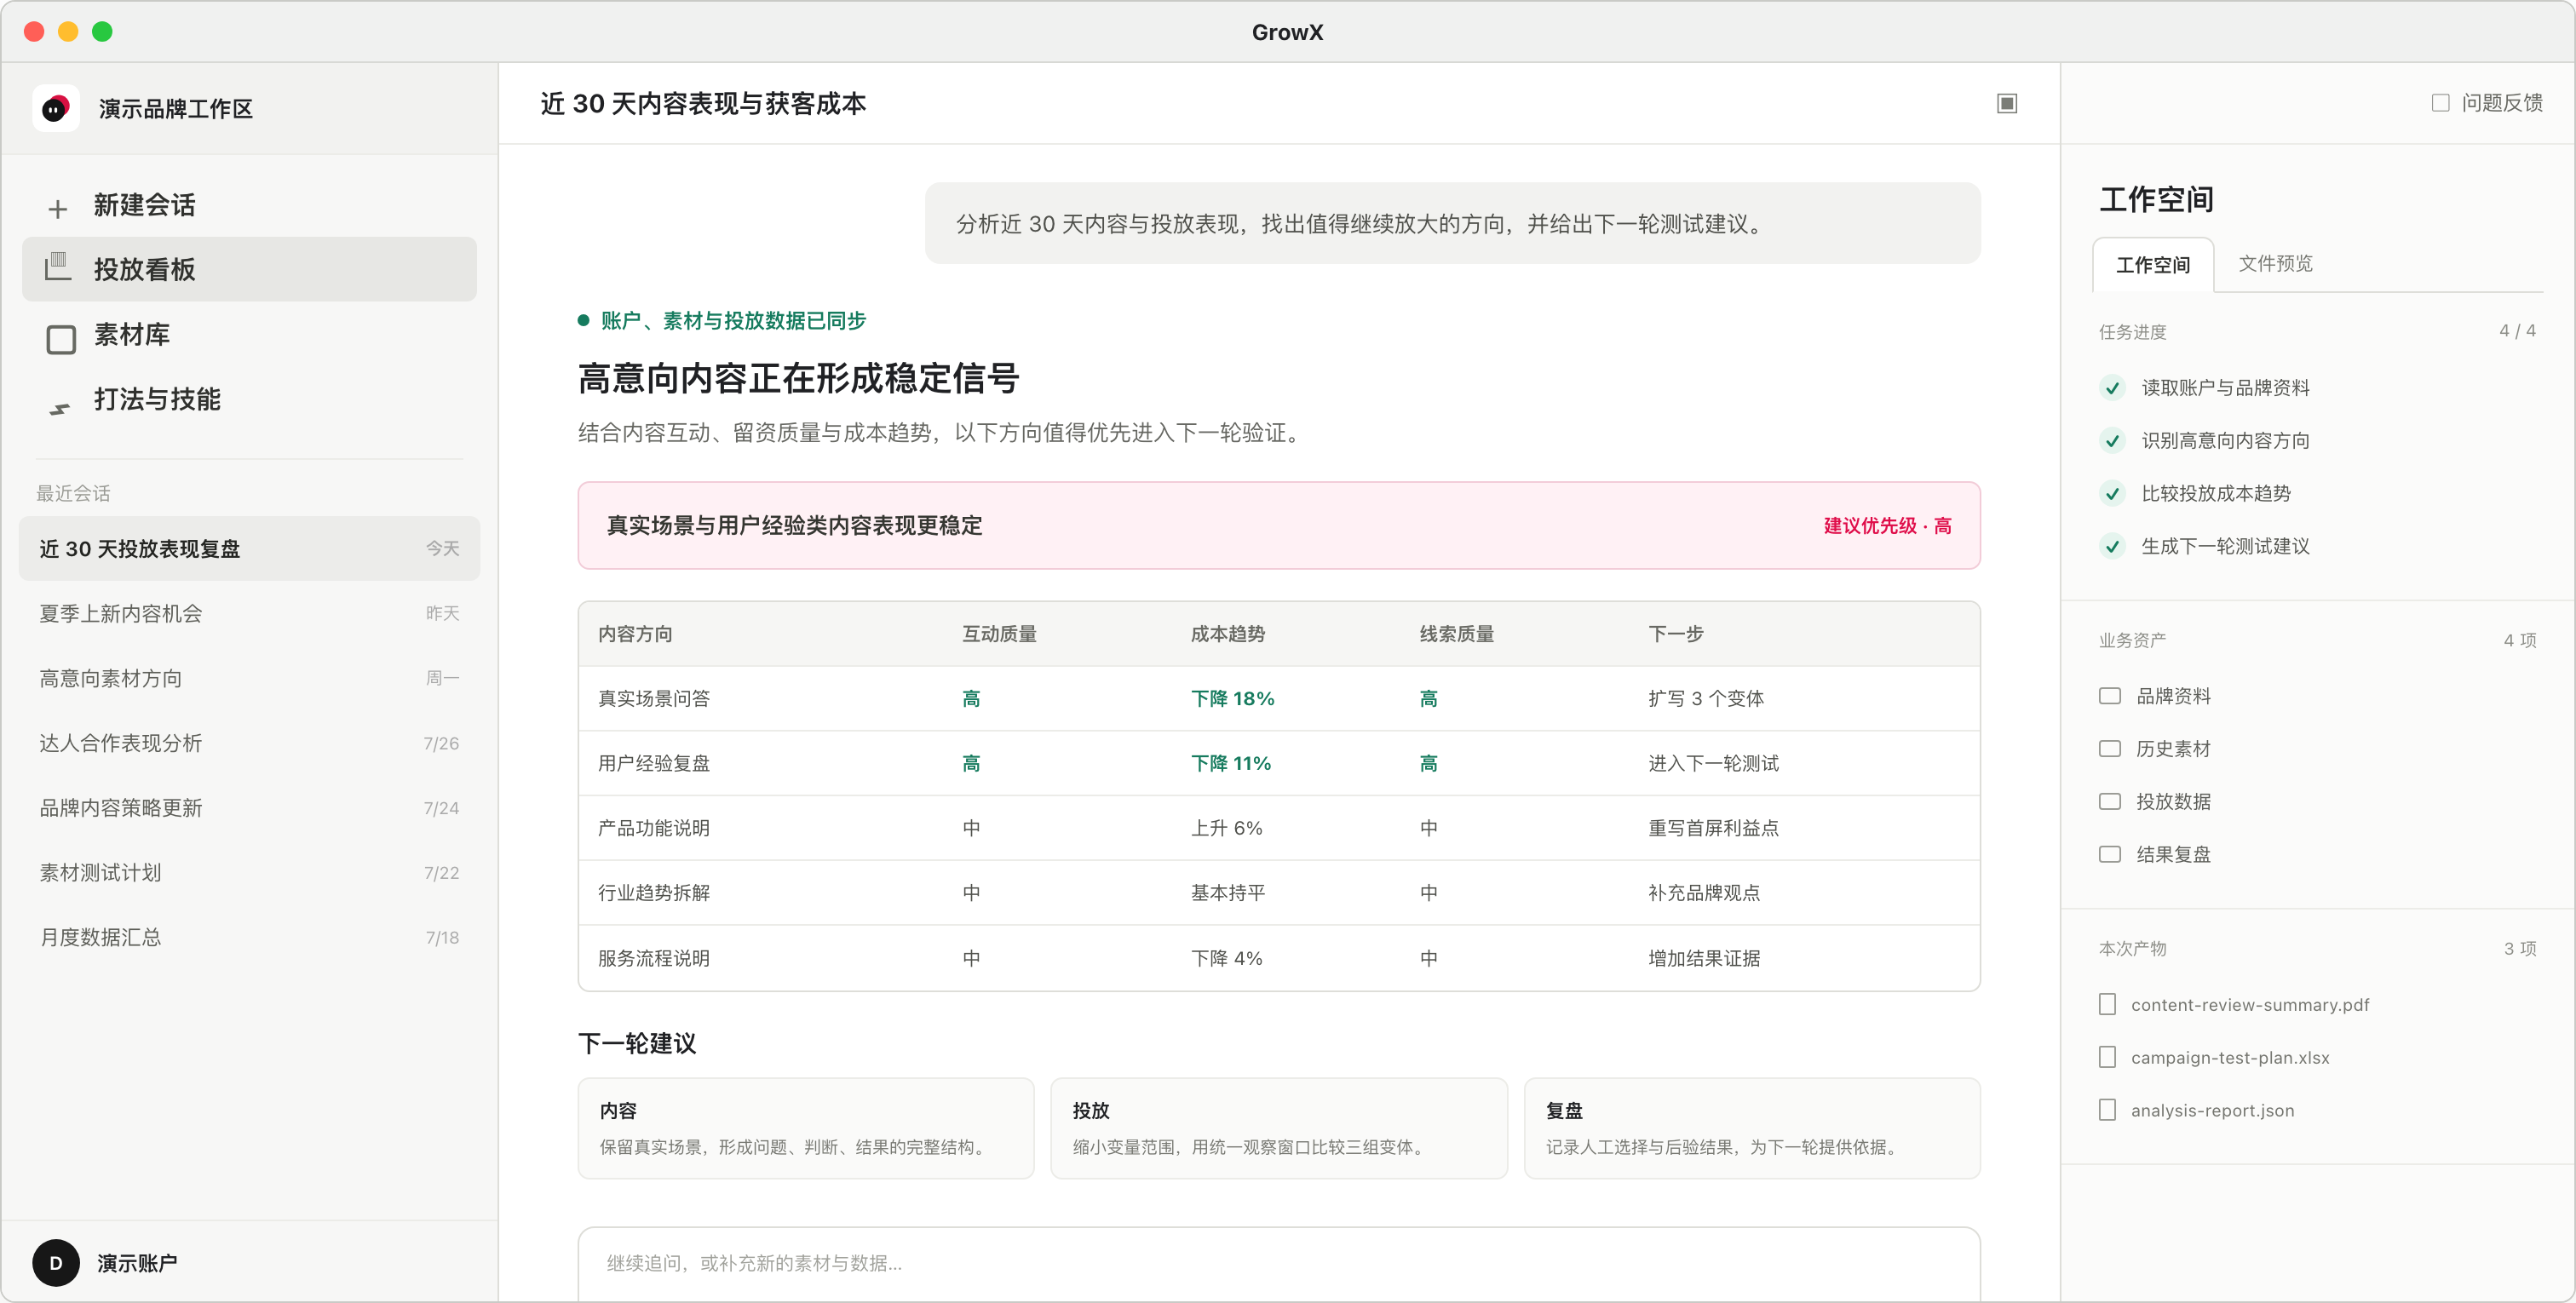Toggle the panel layout icon in header
This screenshot has width=2576, height=1303.
click(2007, 104)
